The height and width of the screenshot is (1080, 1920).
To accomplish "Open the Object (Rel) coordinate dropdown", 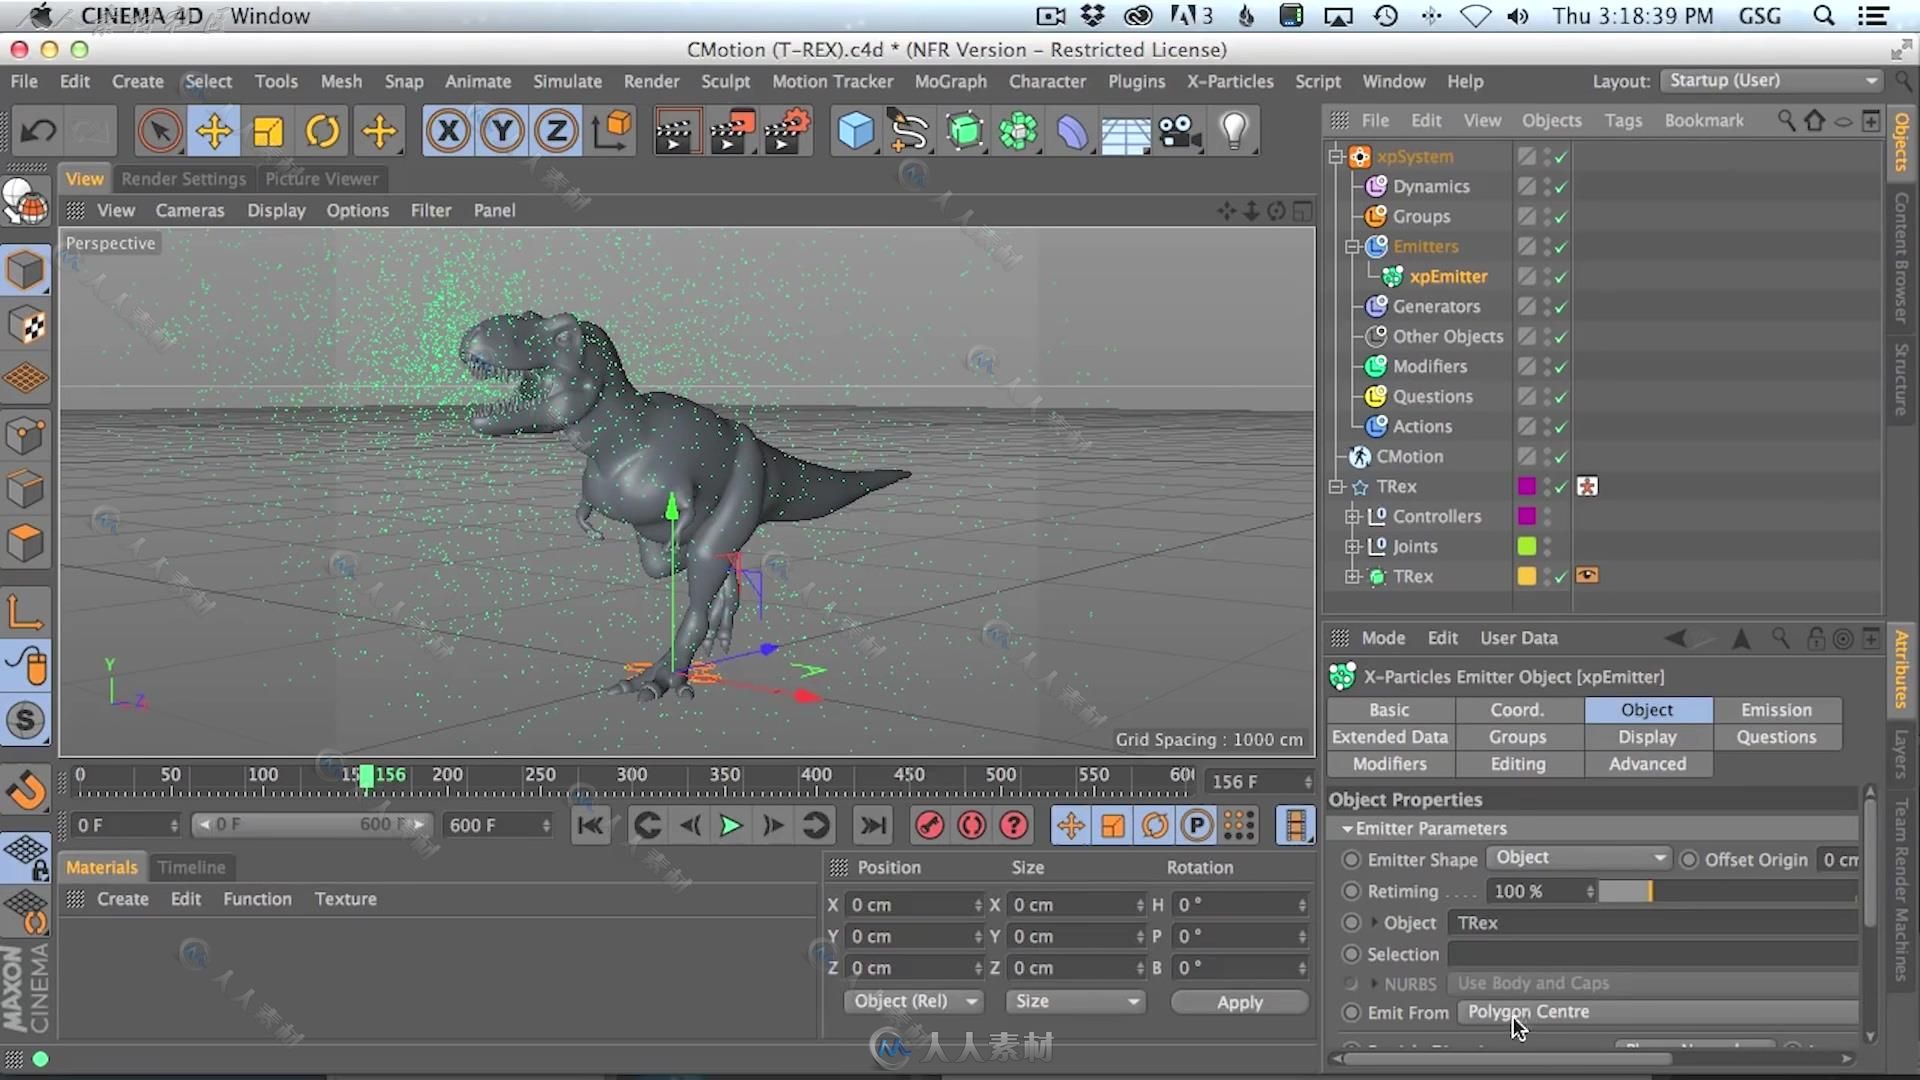I will 913,1001.
